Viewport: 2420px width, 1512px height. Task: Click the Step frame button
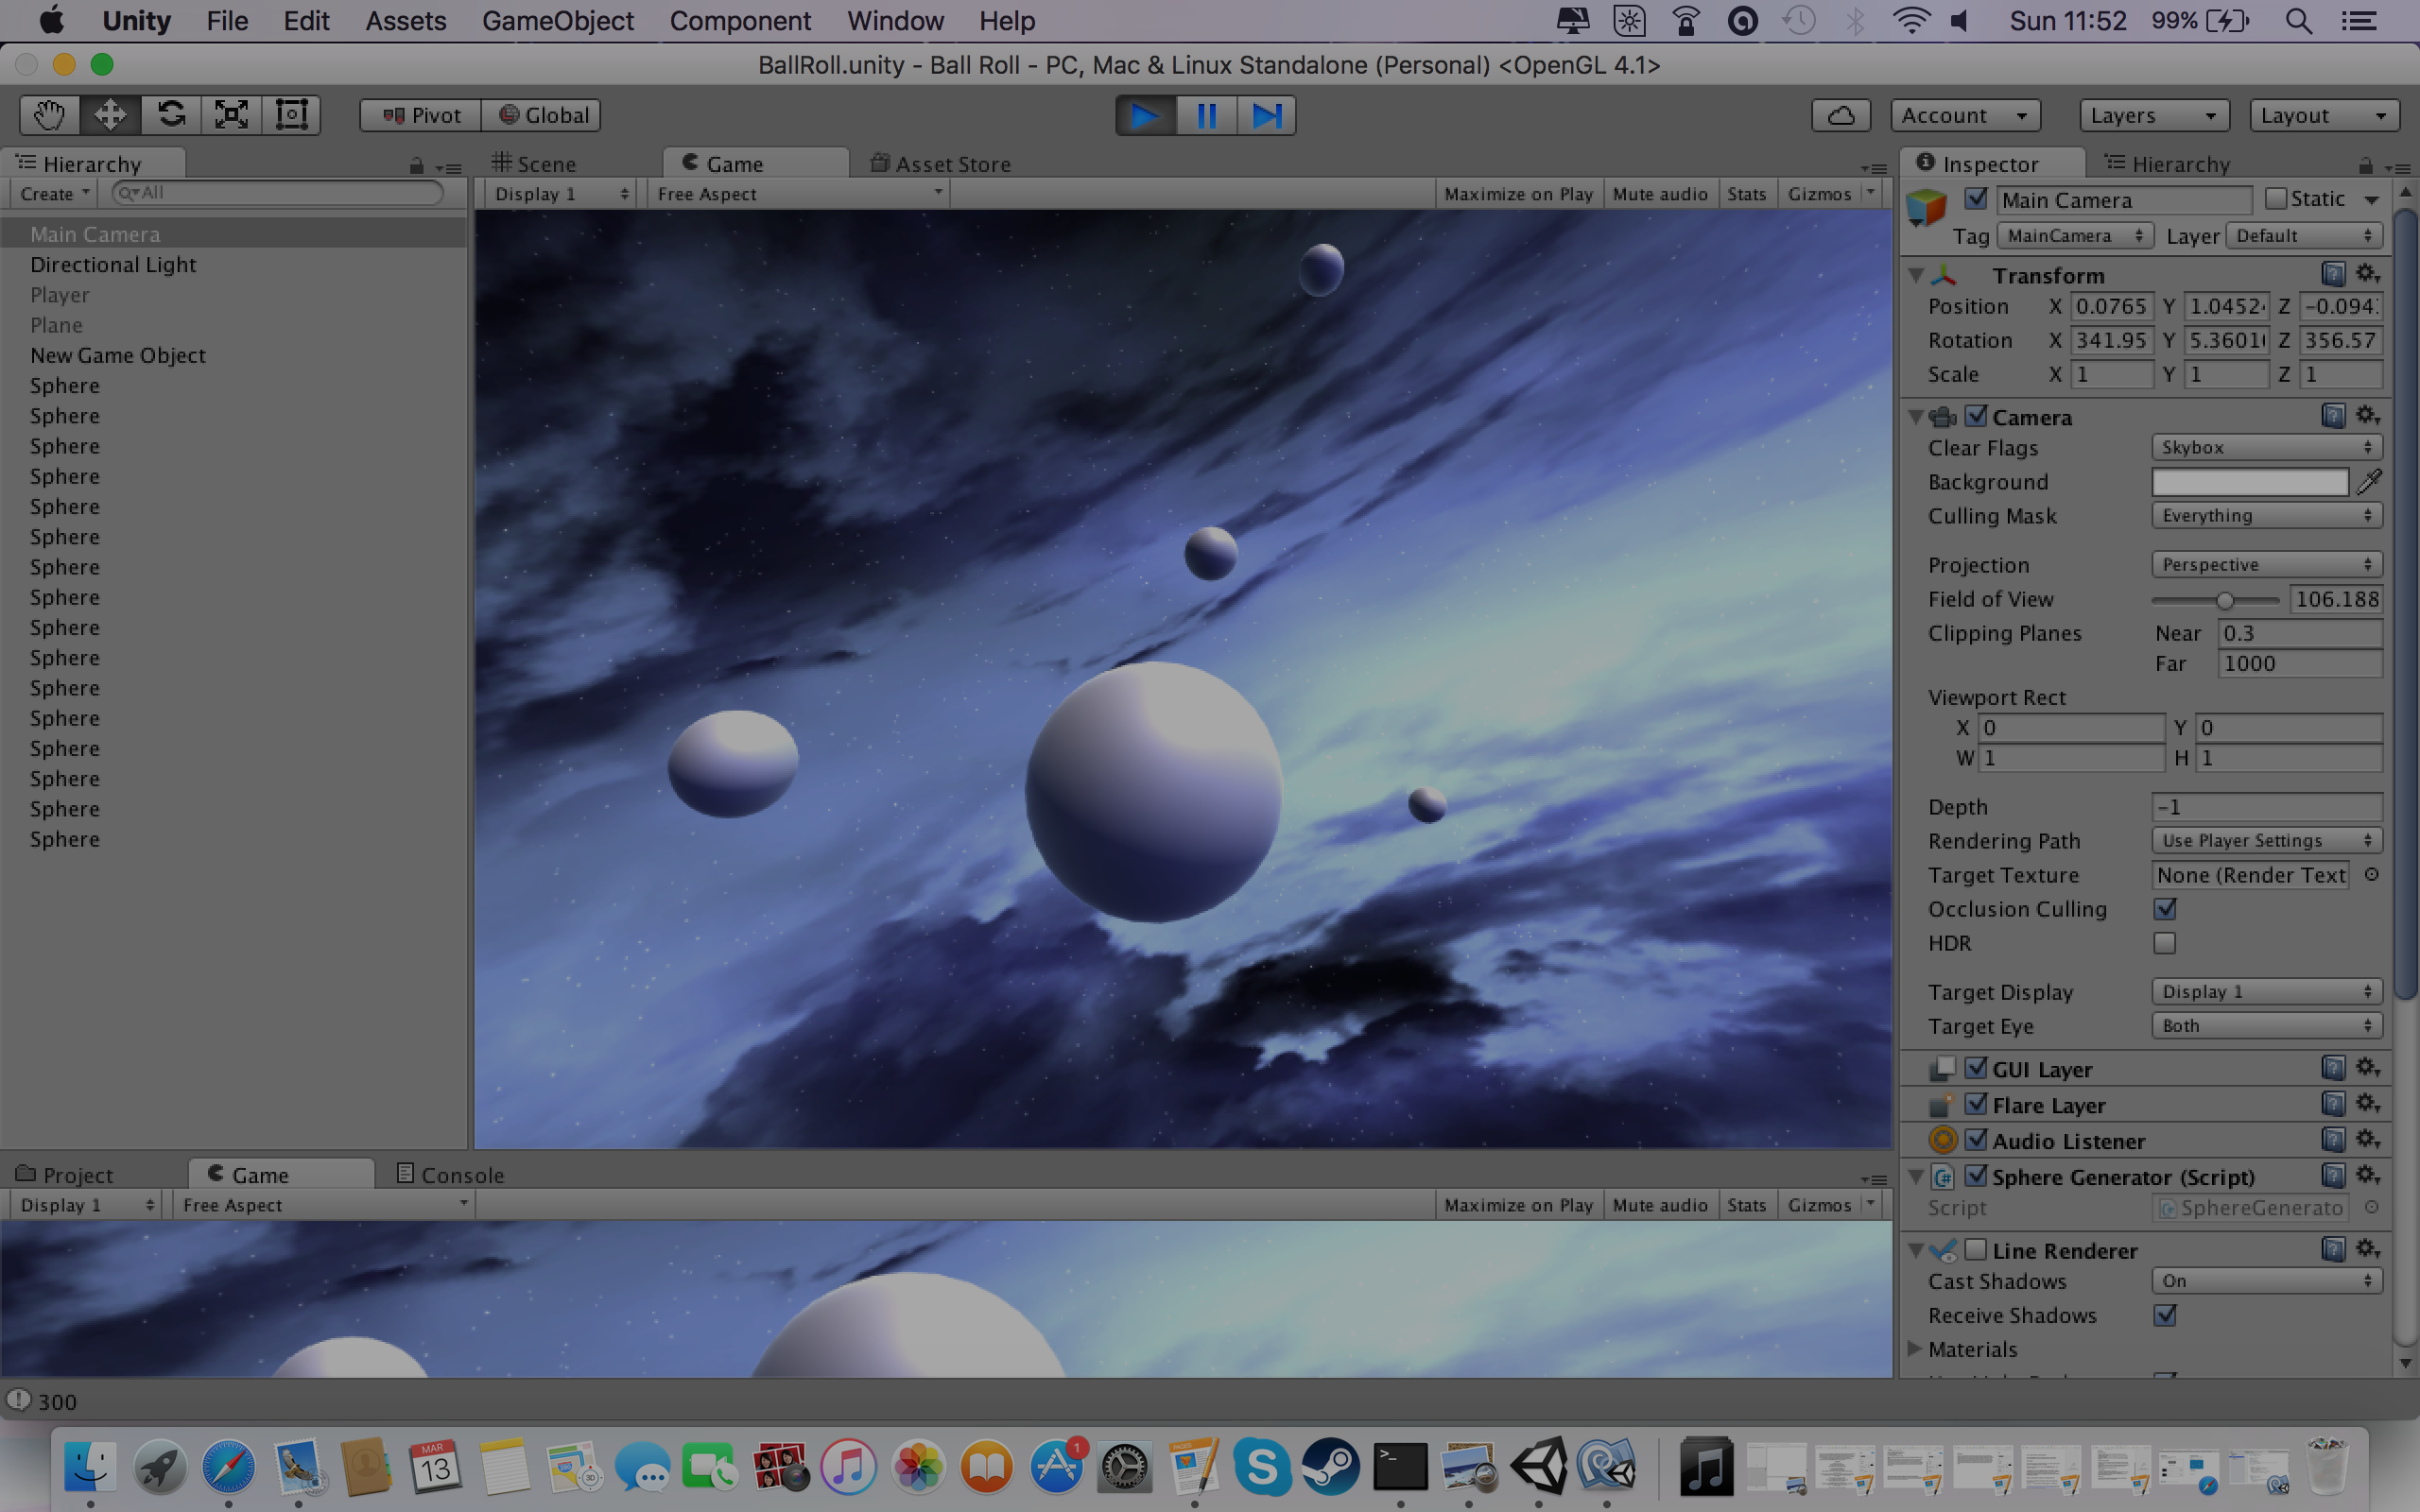[1266, 115]
